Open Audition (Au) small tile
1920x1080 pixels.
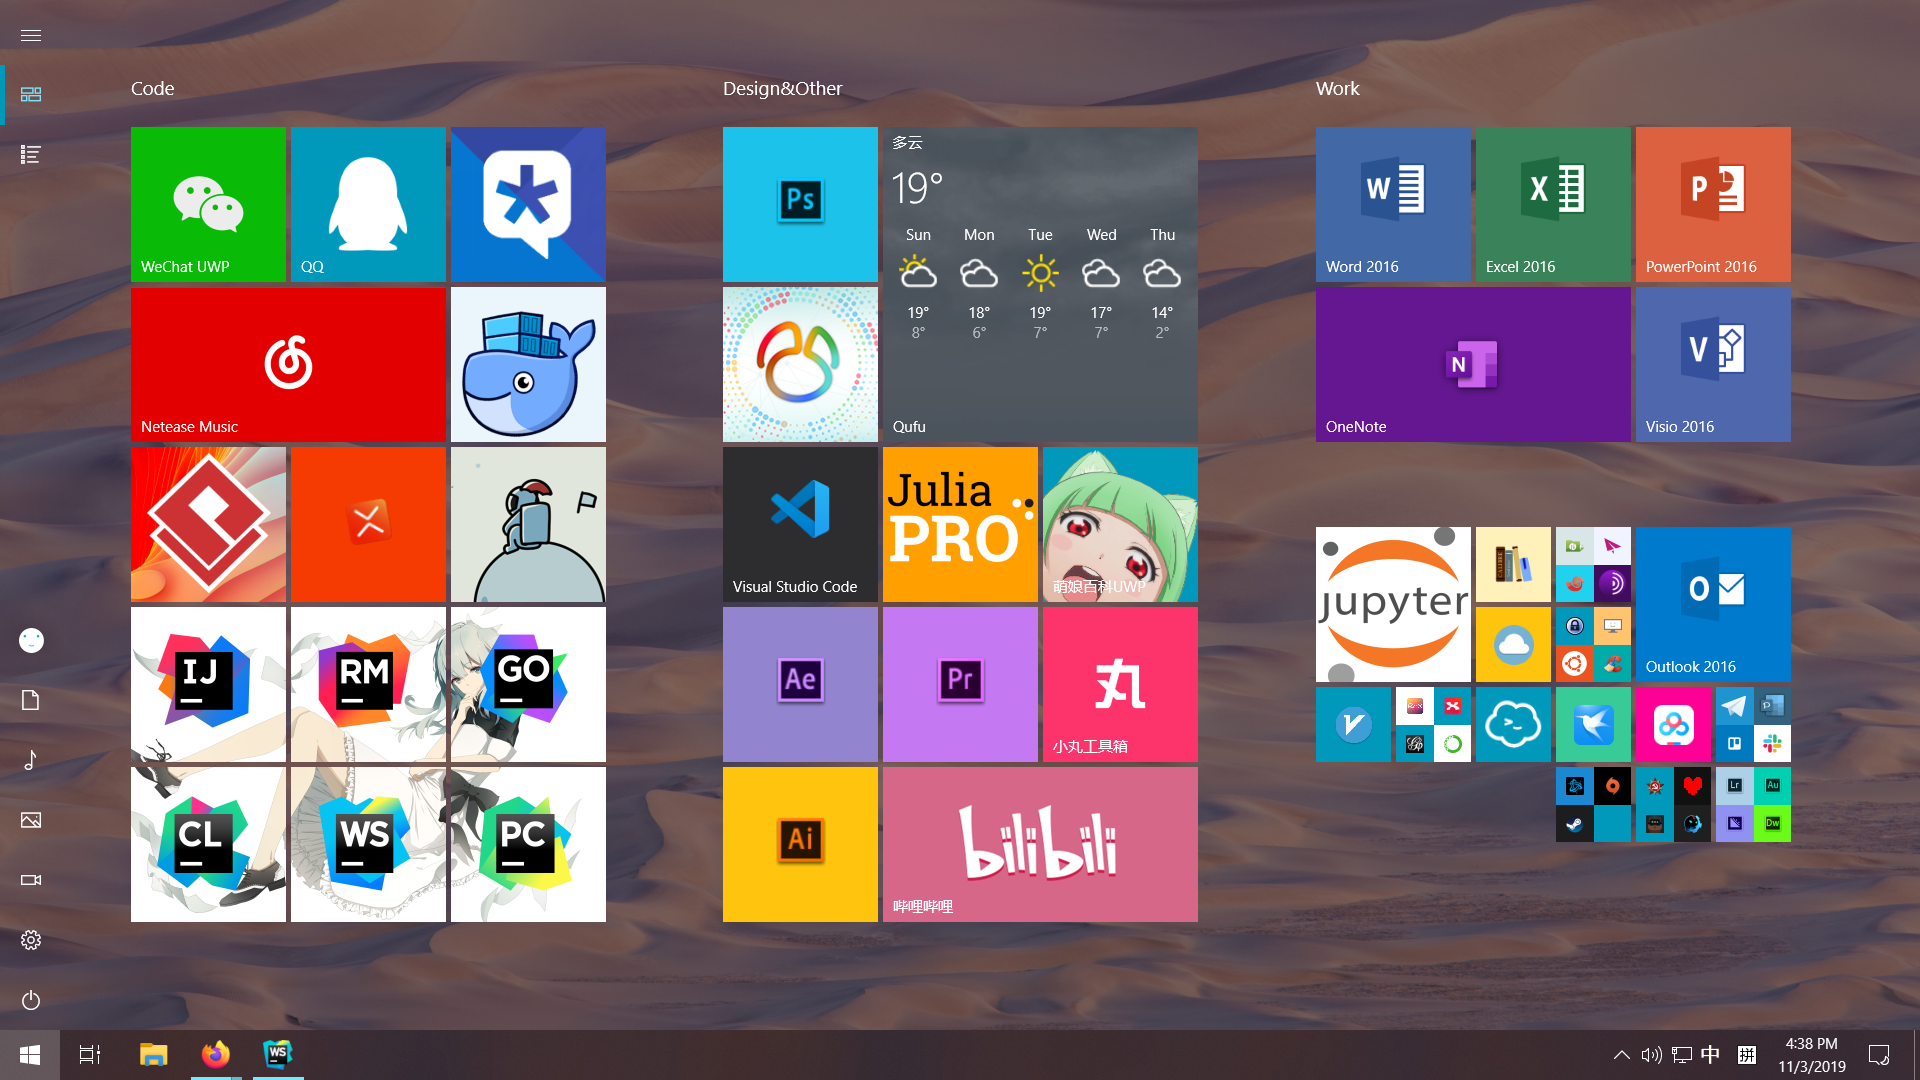click(1773, 786)
